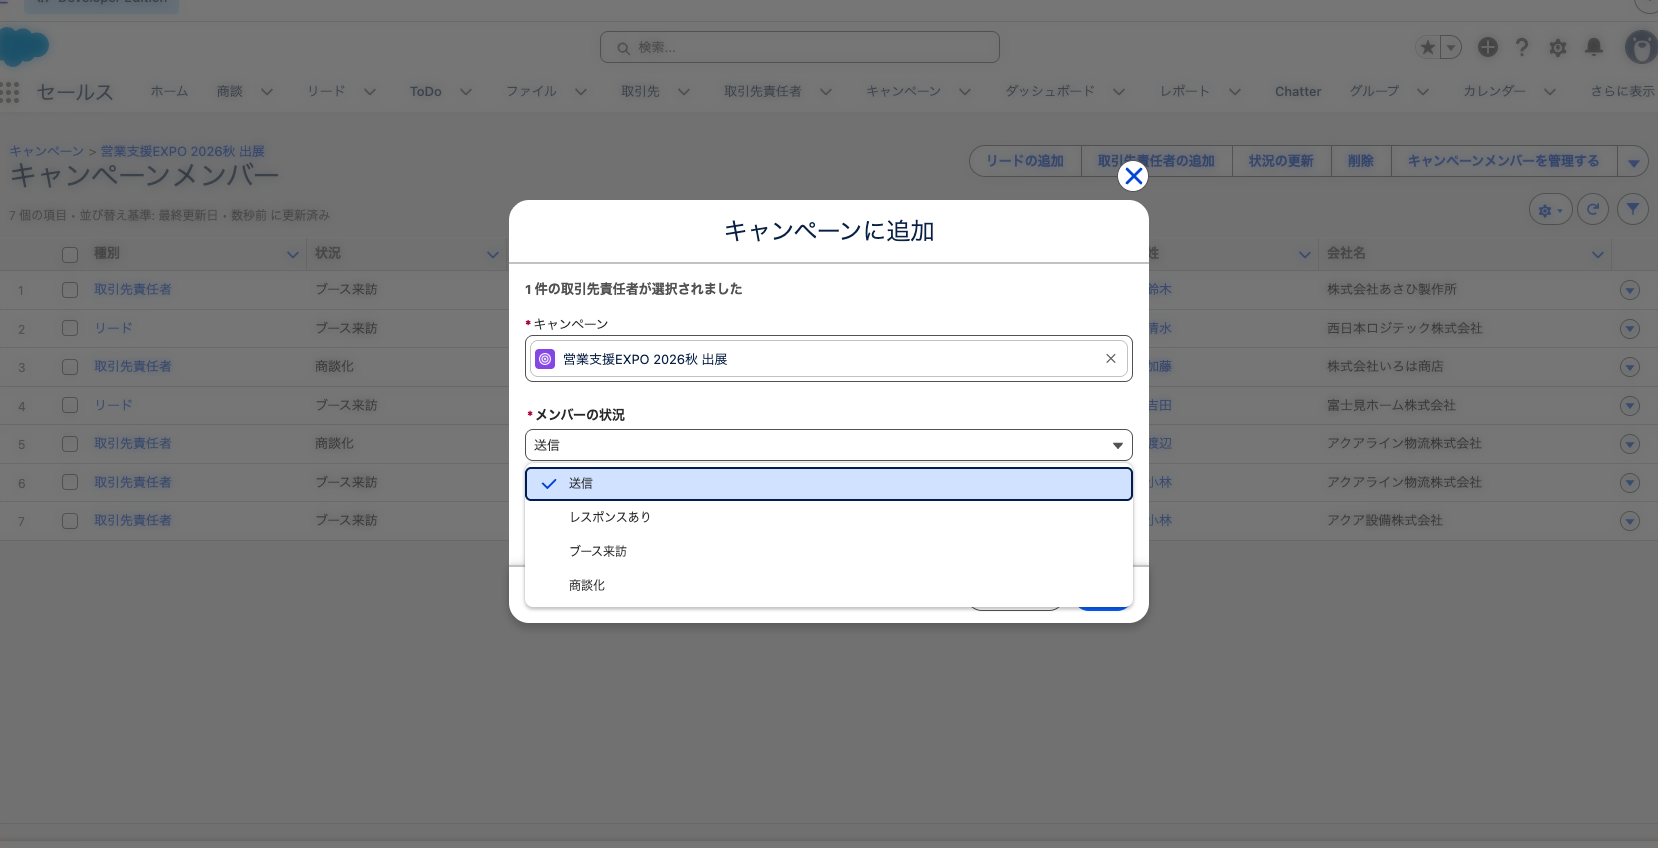Open the Chatter tab
This screenshot has width=1658, height=848.
click(1298, 92)
